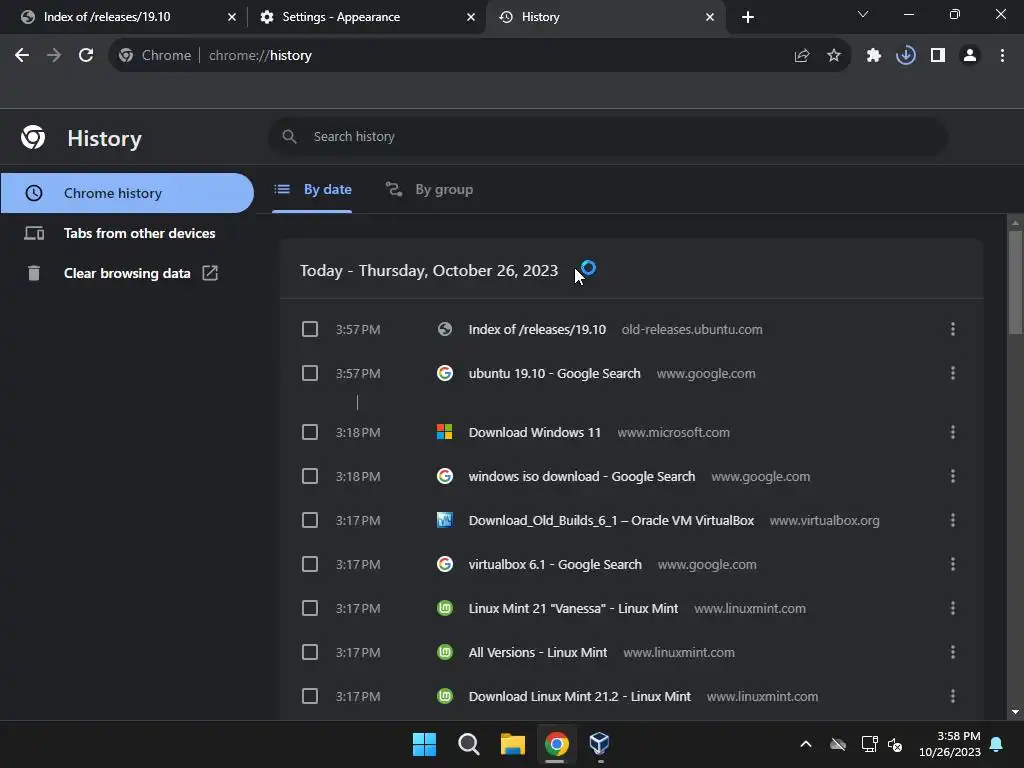Open the taskbar clock and date
Screen dimensions: 1024x768
point(950,744)
